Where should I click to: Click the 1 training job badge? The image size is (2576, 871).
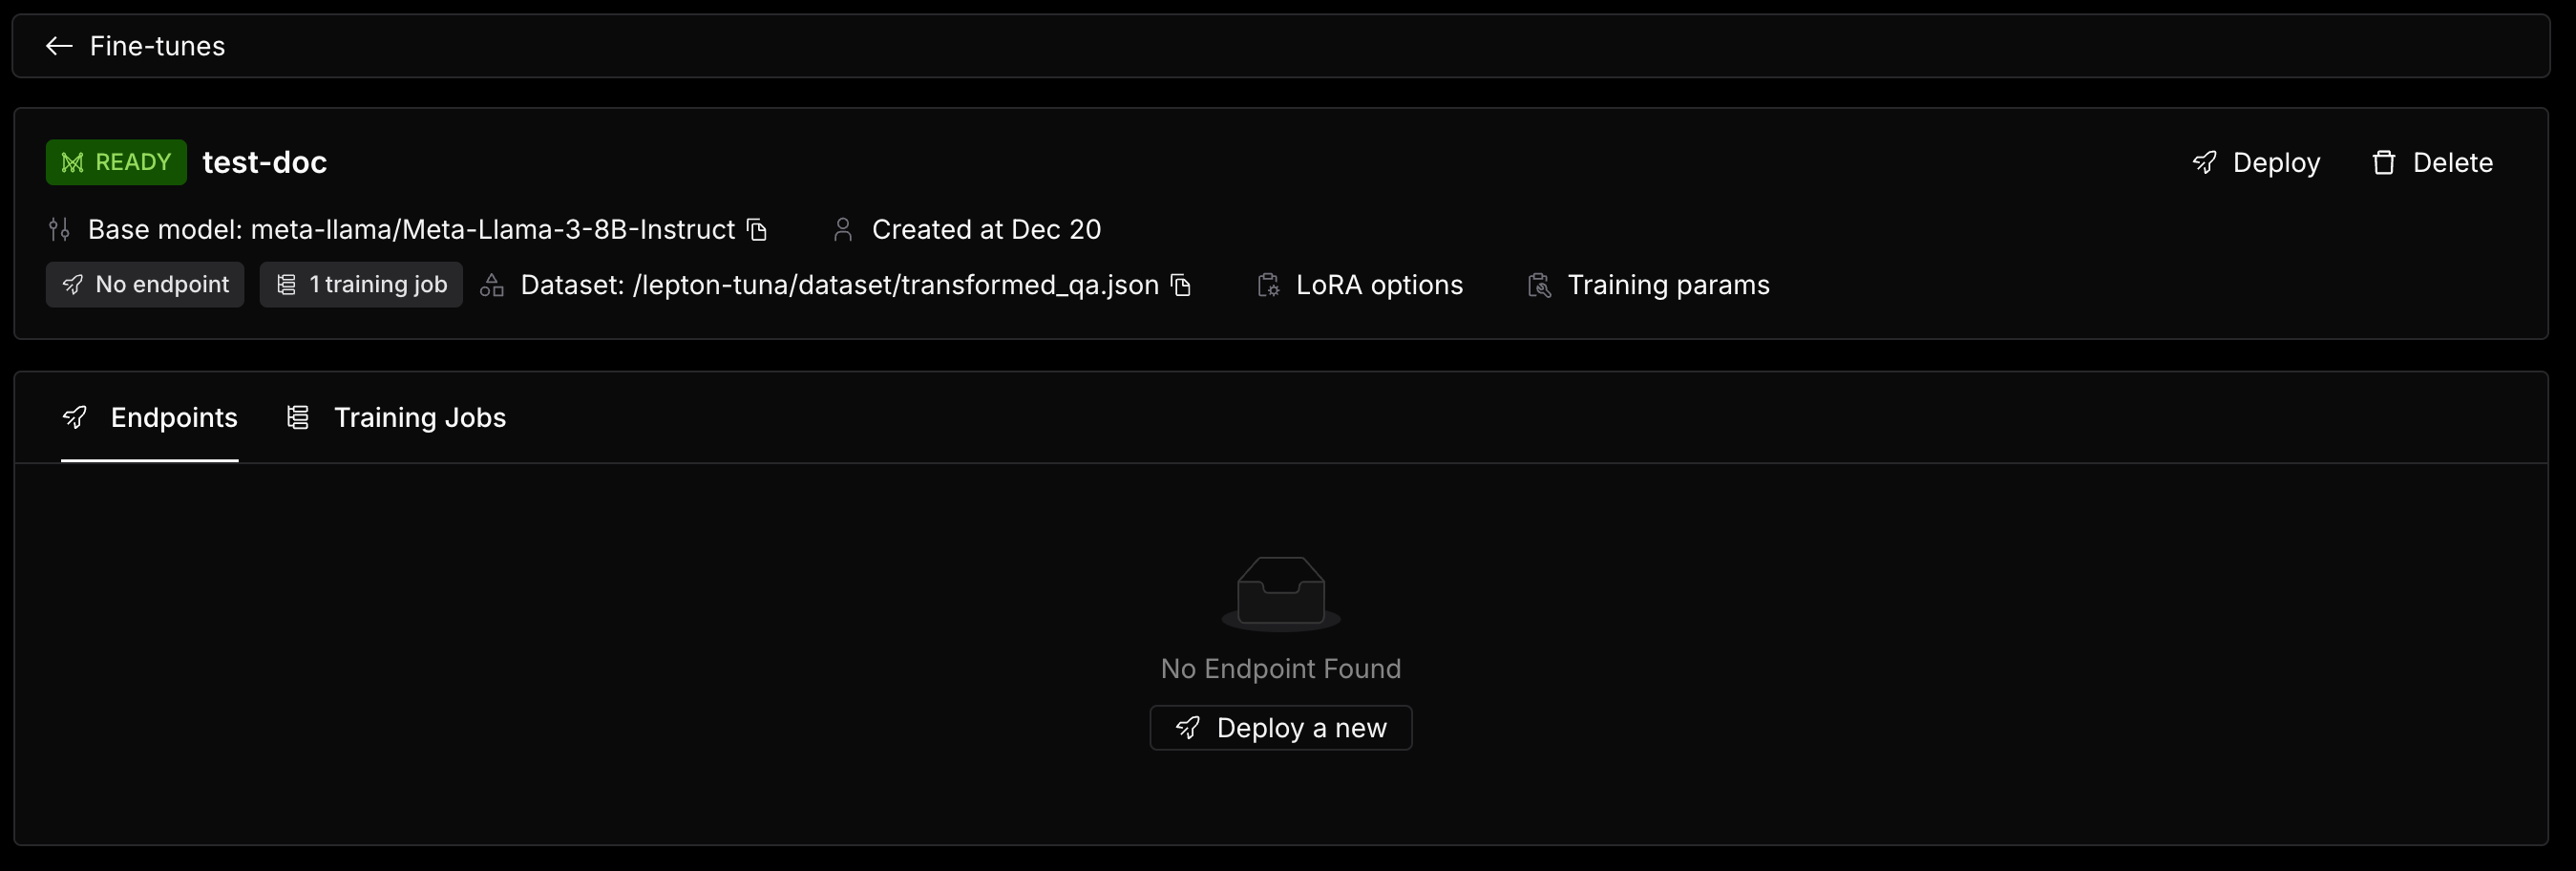[x=361, y=285]
